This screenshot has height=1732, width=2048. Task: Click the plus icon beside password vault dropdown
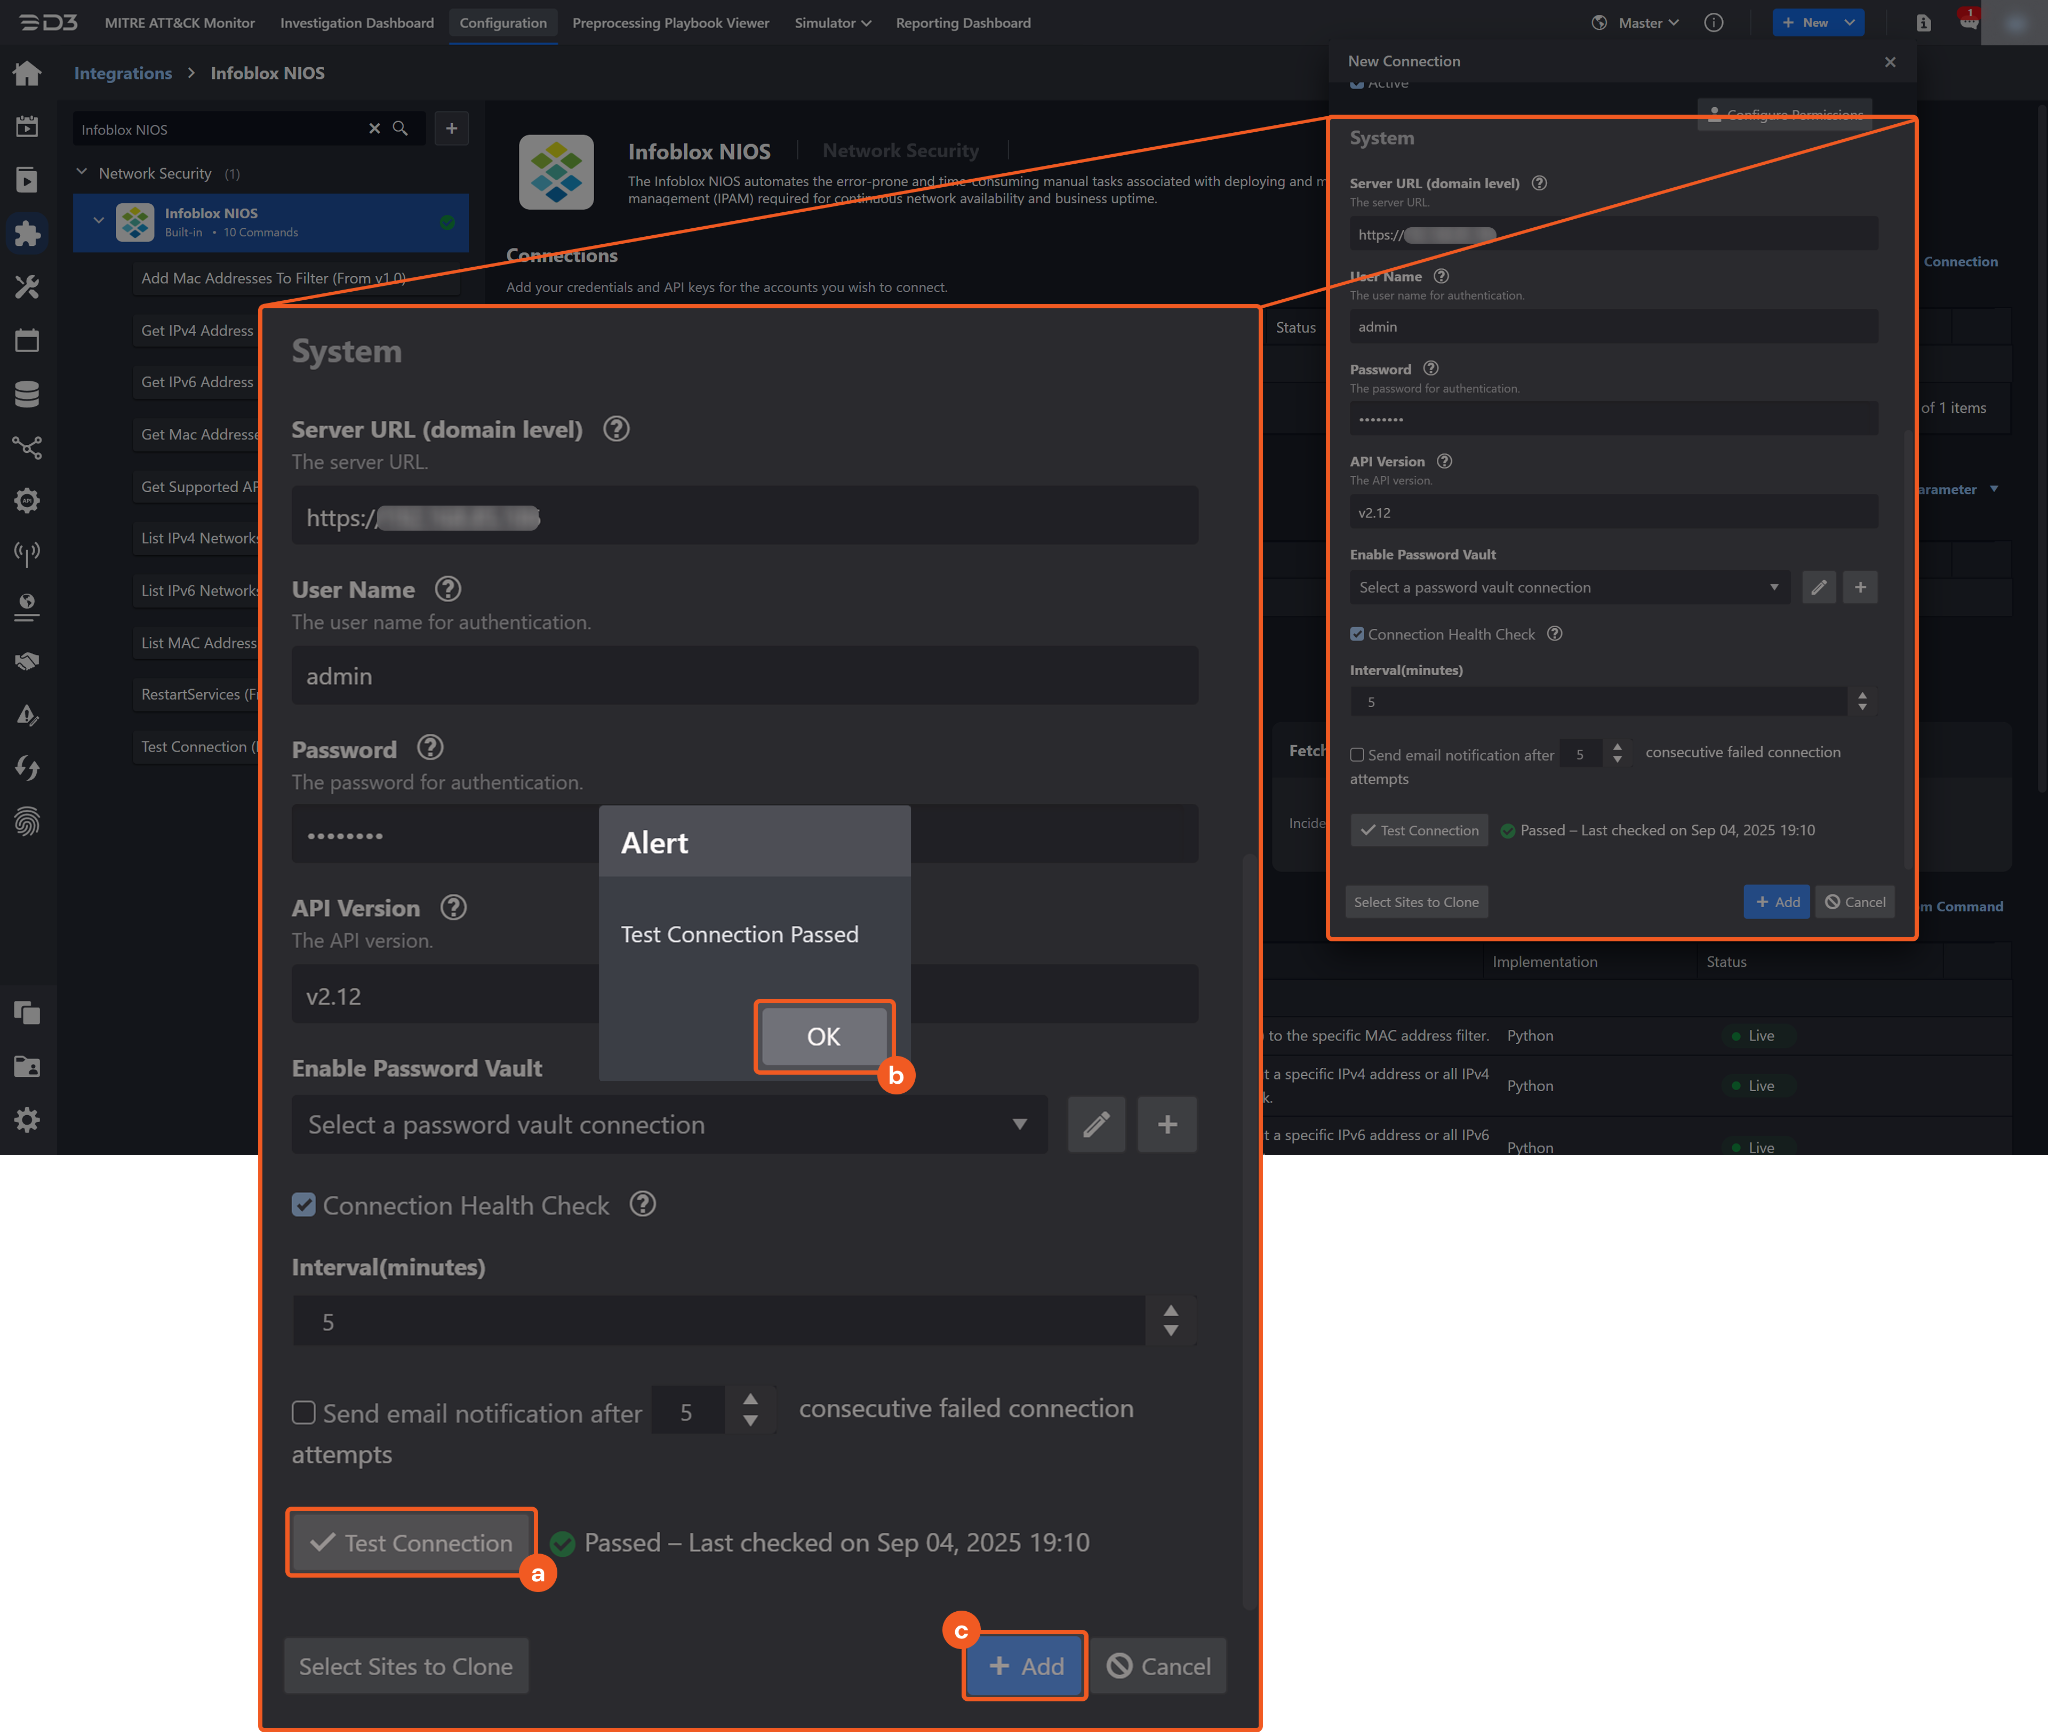pos(1166,1124)
